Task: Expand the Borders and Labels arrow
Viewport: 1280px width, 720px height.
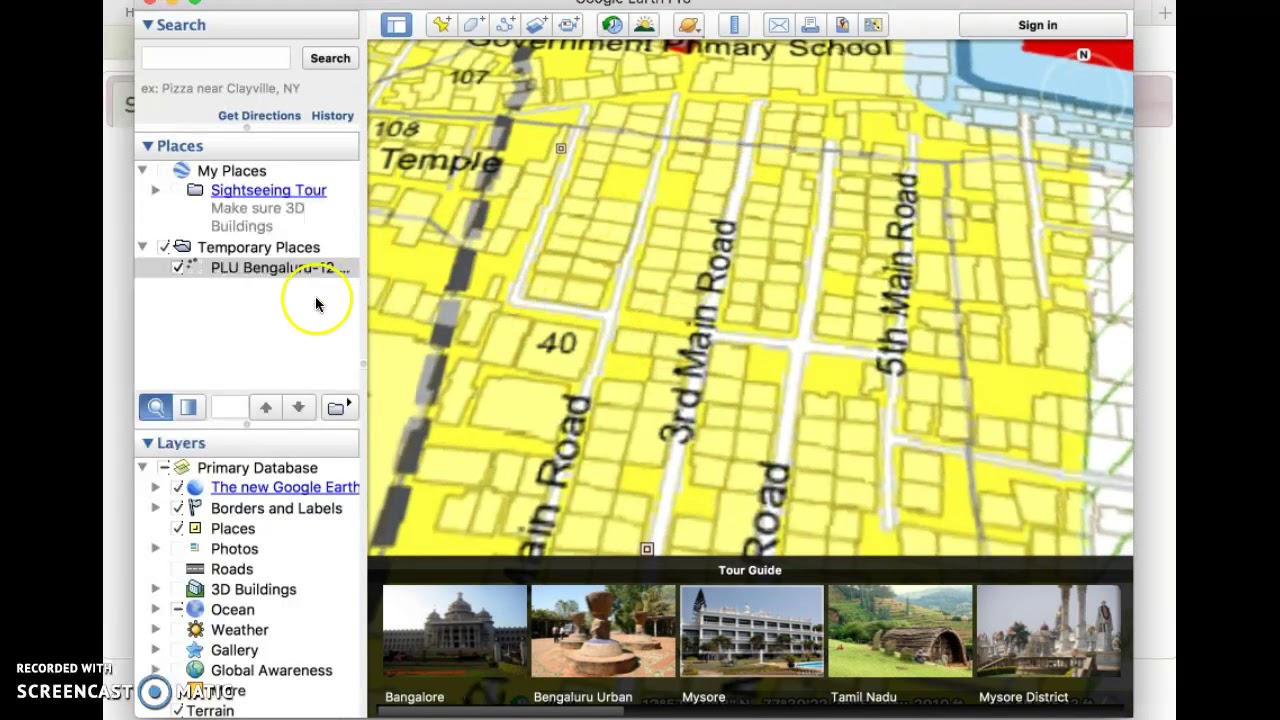Action: point(155,508)
